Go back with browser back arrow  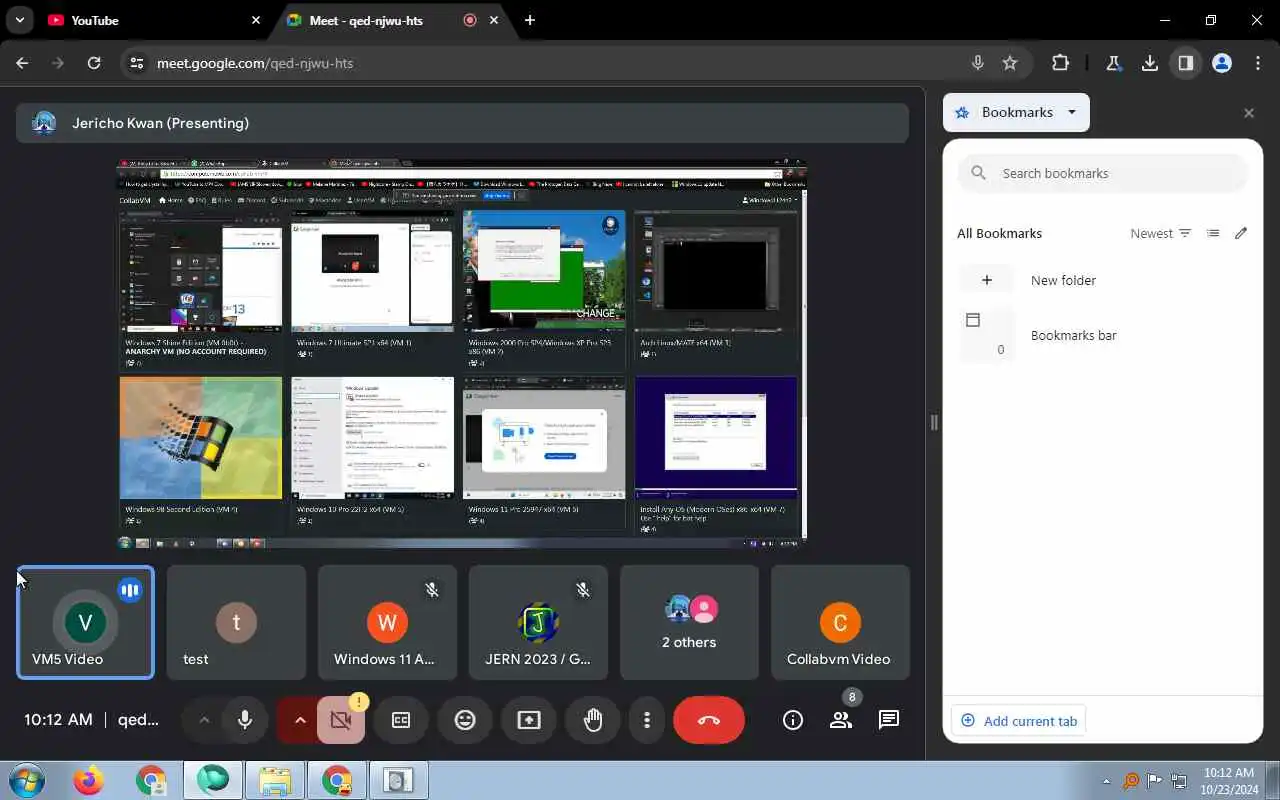(x=23, y=63)
